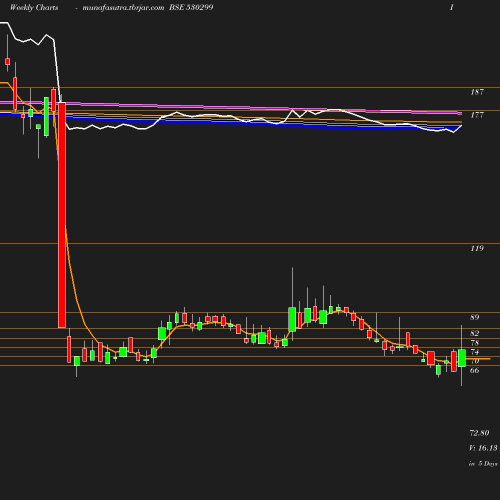500x500 pixels.
Task: Click the 89 price level label
Action: 475,317
